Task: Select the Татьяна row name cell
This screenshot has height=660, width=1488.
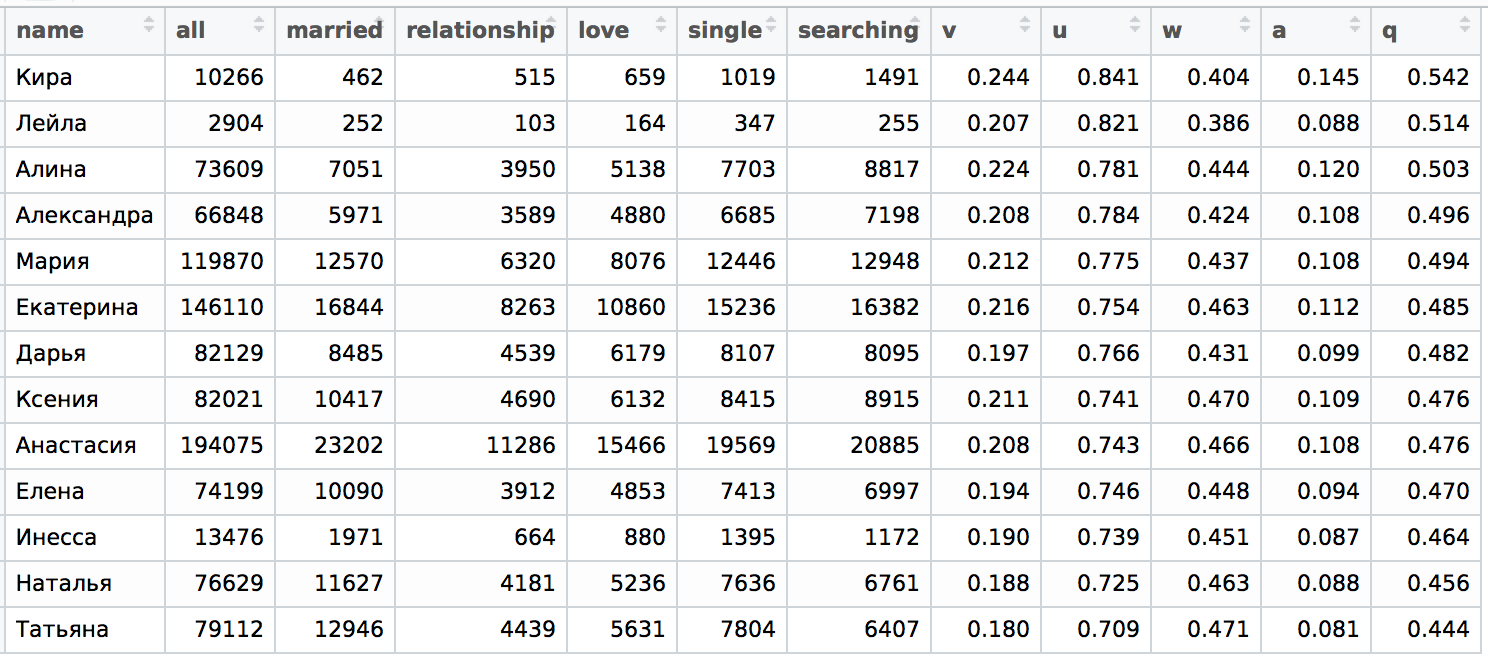Action: (85, 629)
